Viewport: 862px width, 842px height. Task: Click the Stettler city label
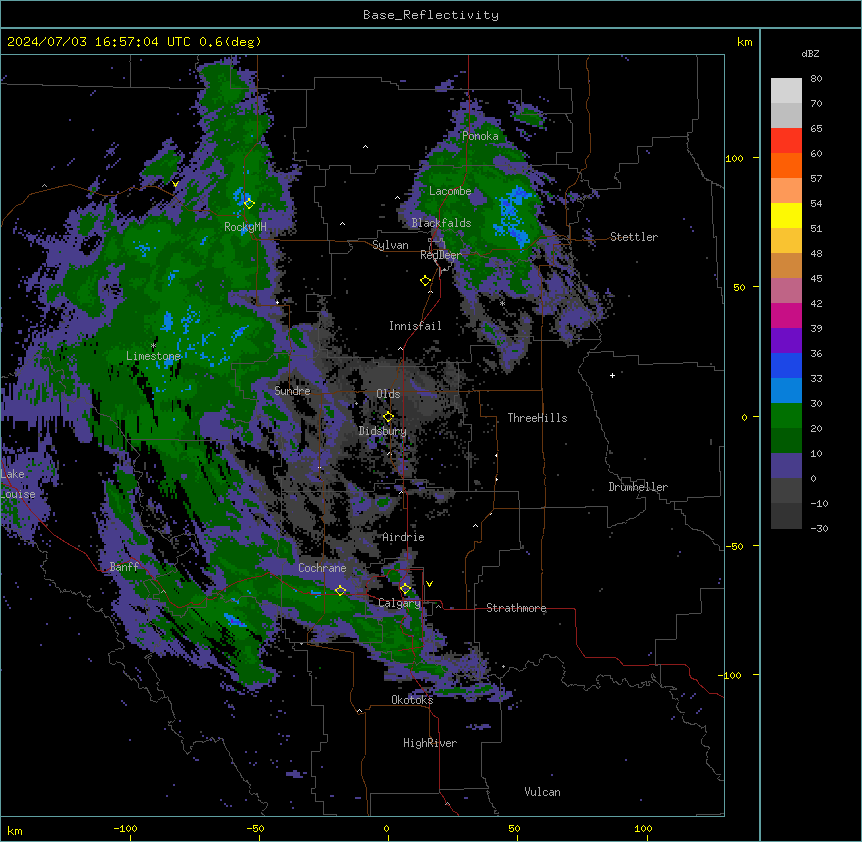coord(634,237)
